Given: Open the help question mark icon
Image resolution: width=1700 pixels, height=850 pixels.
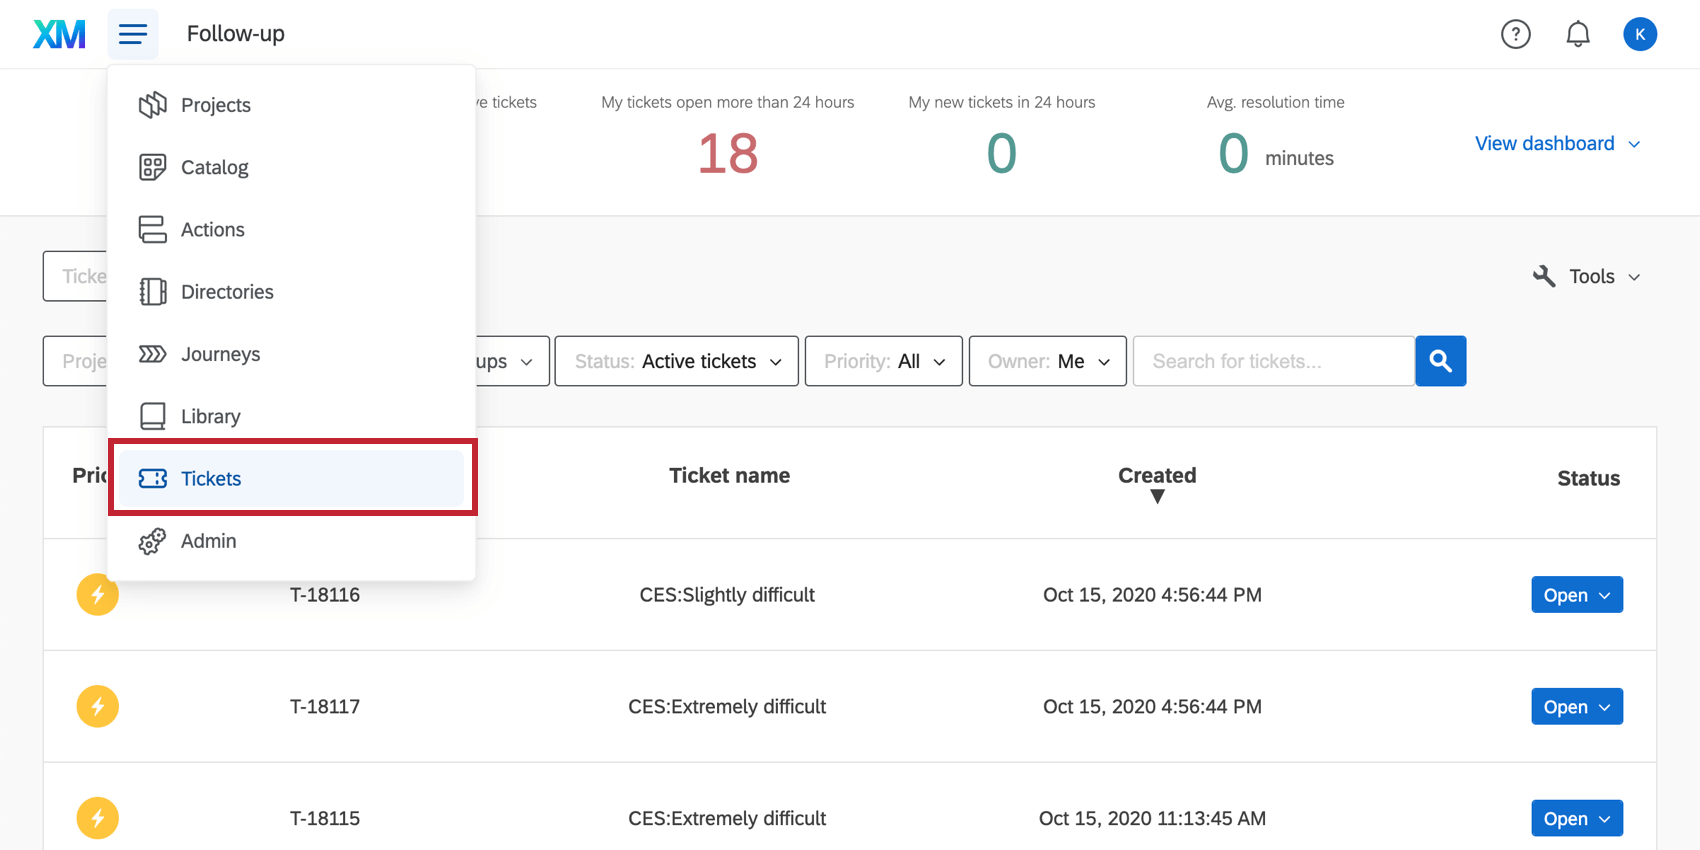Looking at the screenshot, I should pyautogui.click(x=1515, y=34).
